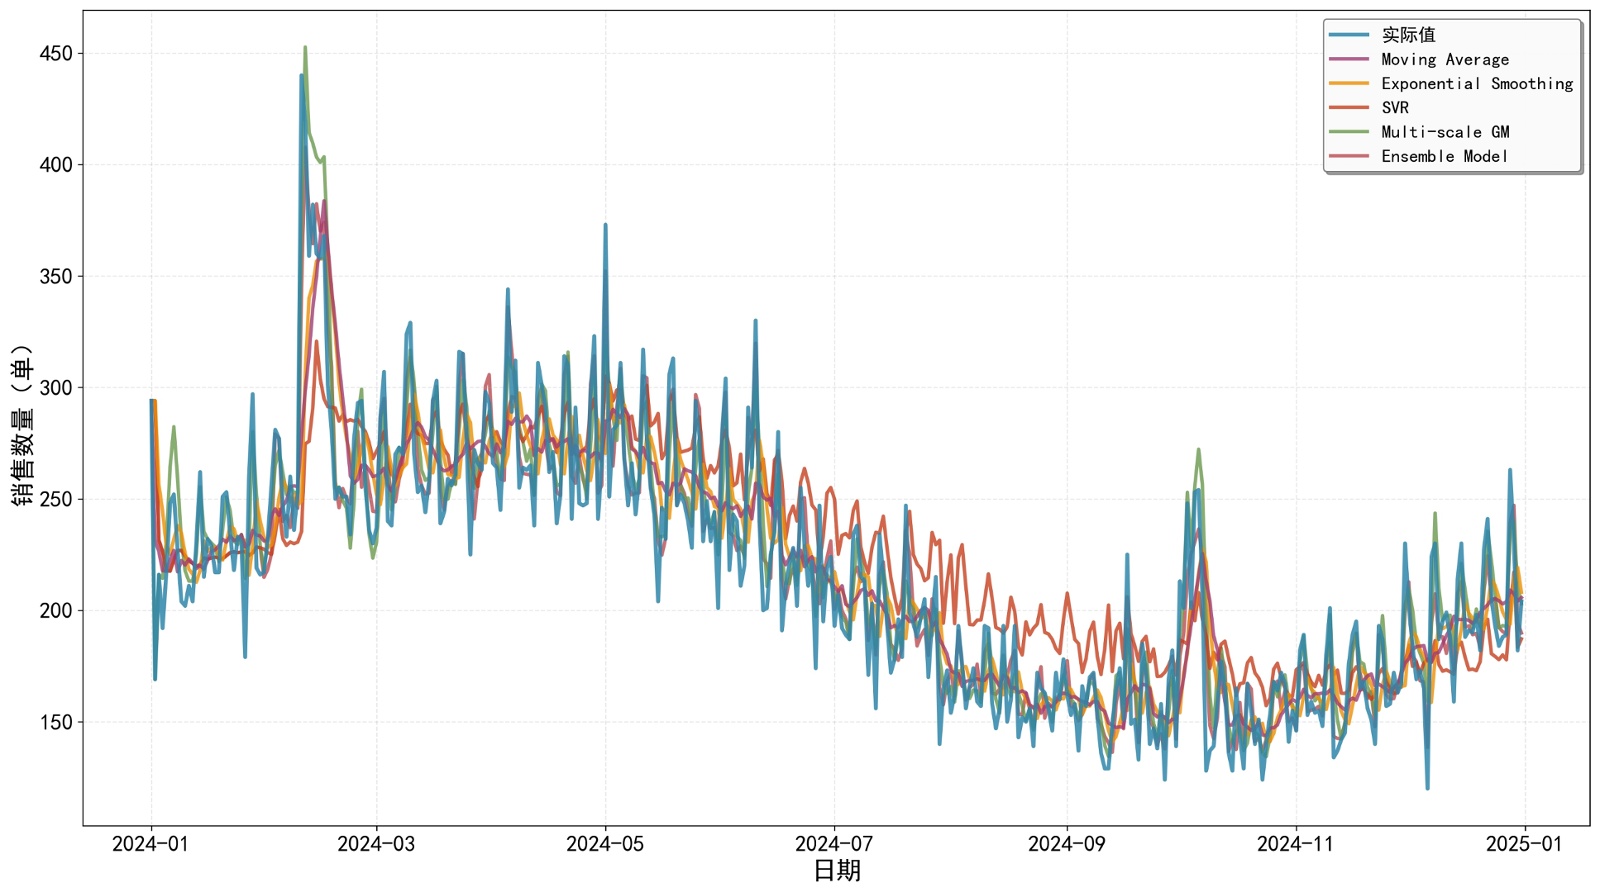Click the 250 y-axis tick label

click(x=56, y=500)
